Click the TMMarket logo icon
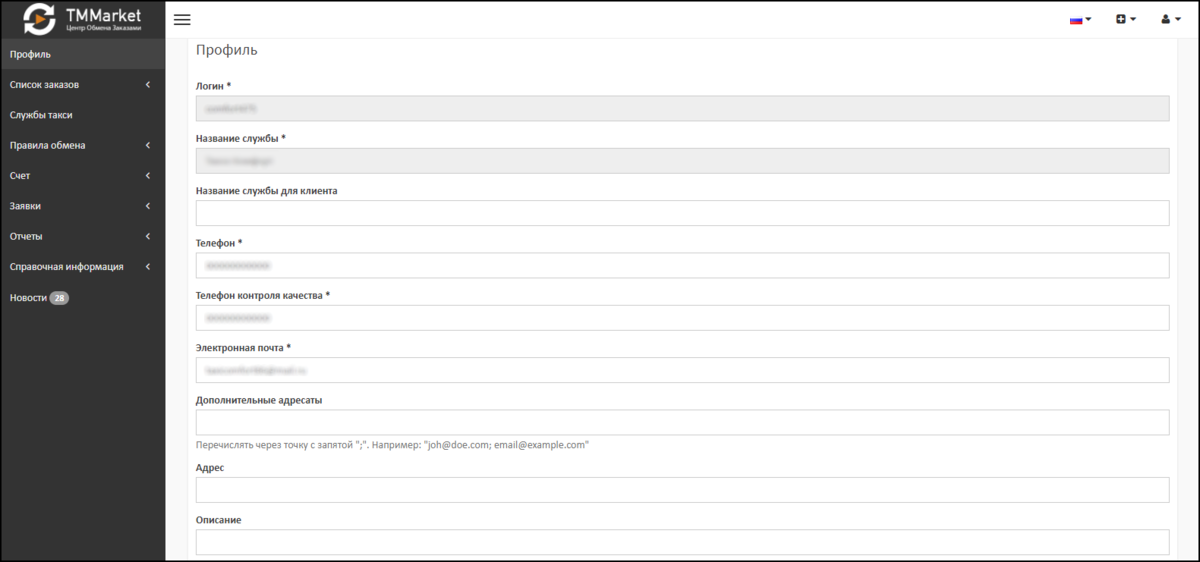The width and height of the screenshot is (1200, 562). click(x=39, y=19)
